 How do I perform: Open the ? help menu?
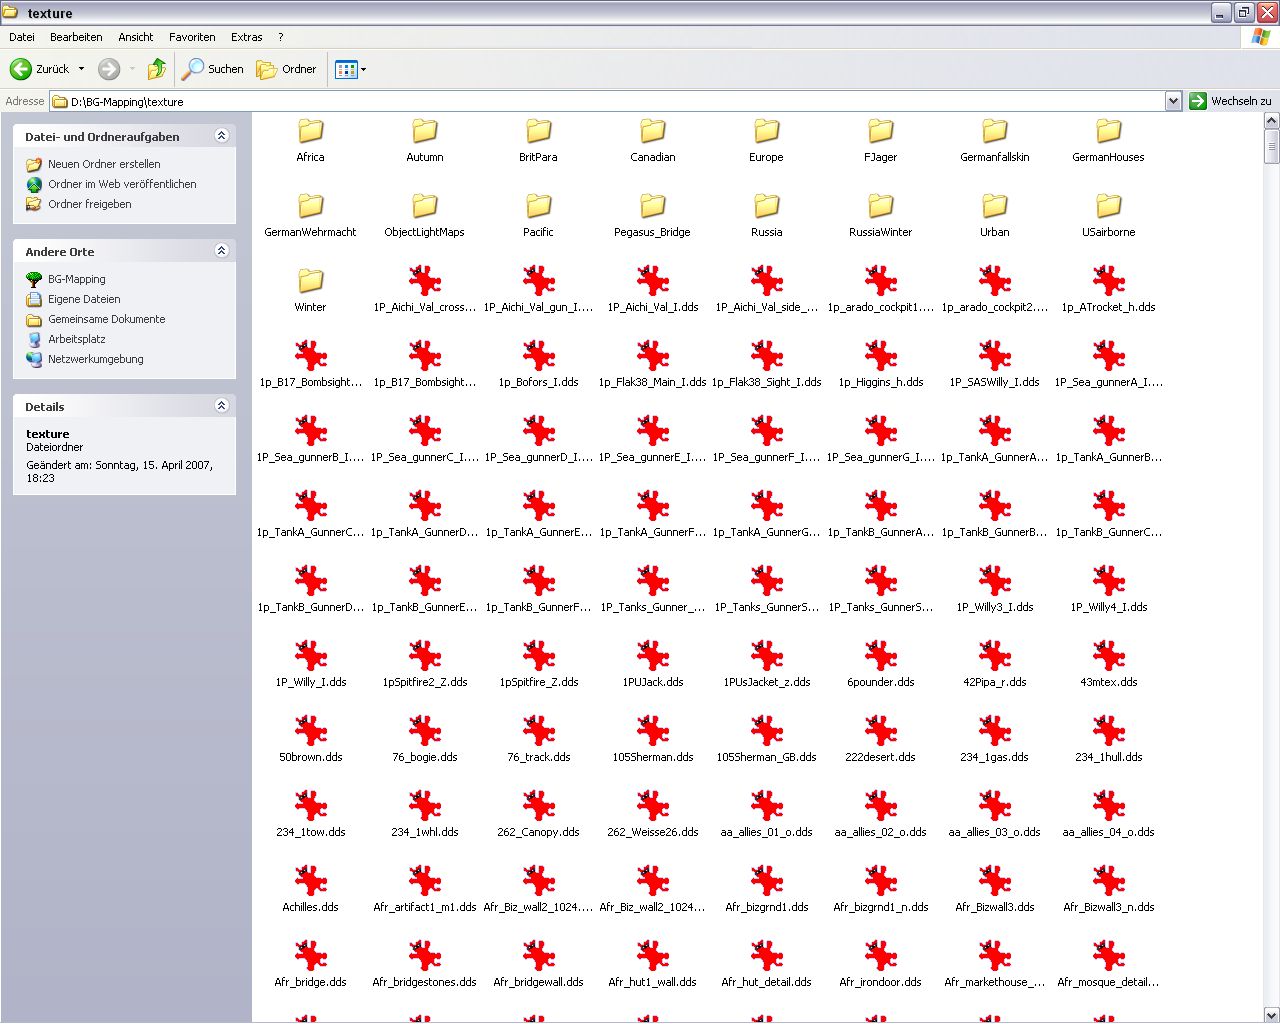(281, 37)
